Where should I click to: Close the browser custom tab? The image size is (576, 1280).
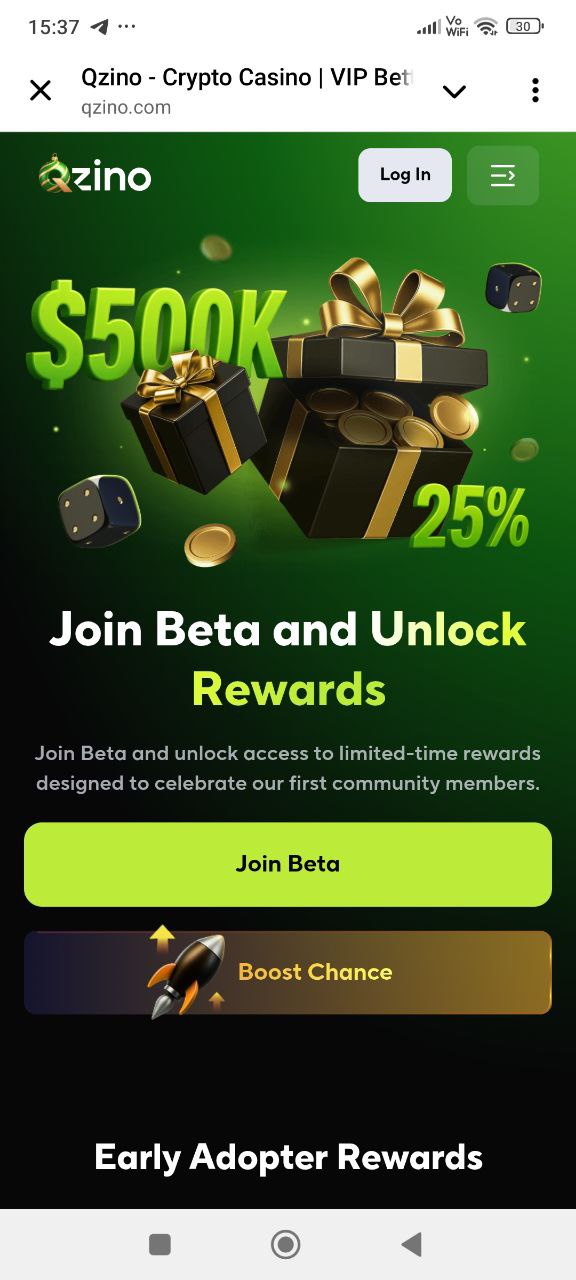point(40,91)
